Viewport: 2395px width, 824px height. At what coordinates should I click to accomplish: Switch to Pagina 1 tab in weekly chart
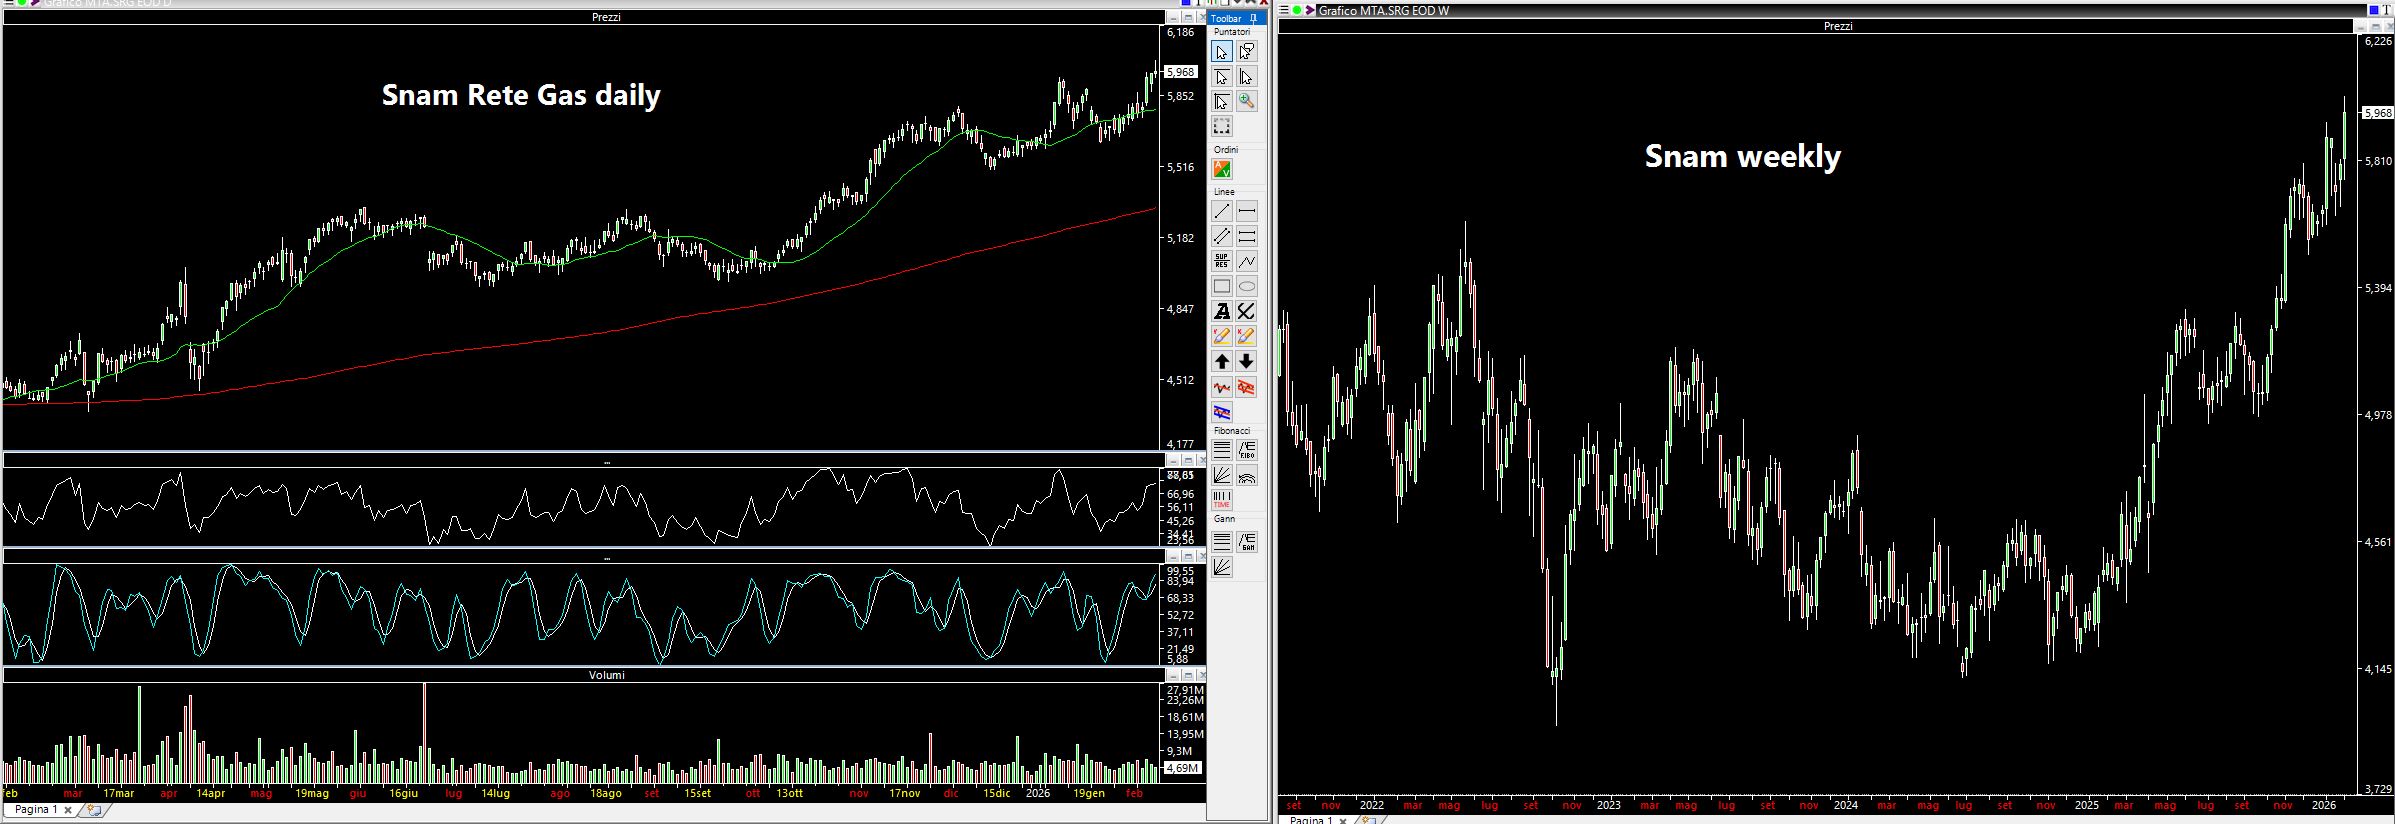pos(1309,819)
